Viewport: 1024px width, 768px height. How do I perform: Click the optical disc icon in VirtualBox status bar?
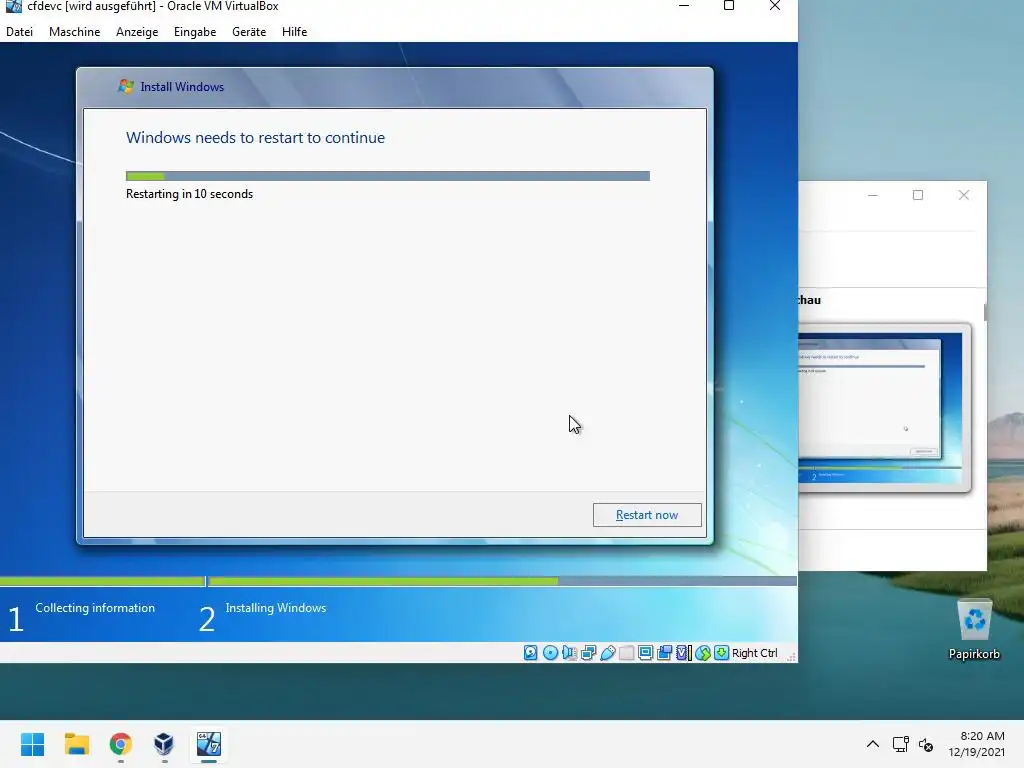[x=550, y=652]
